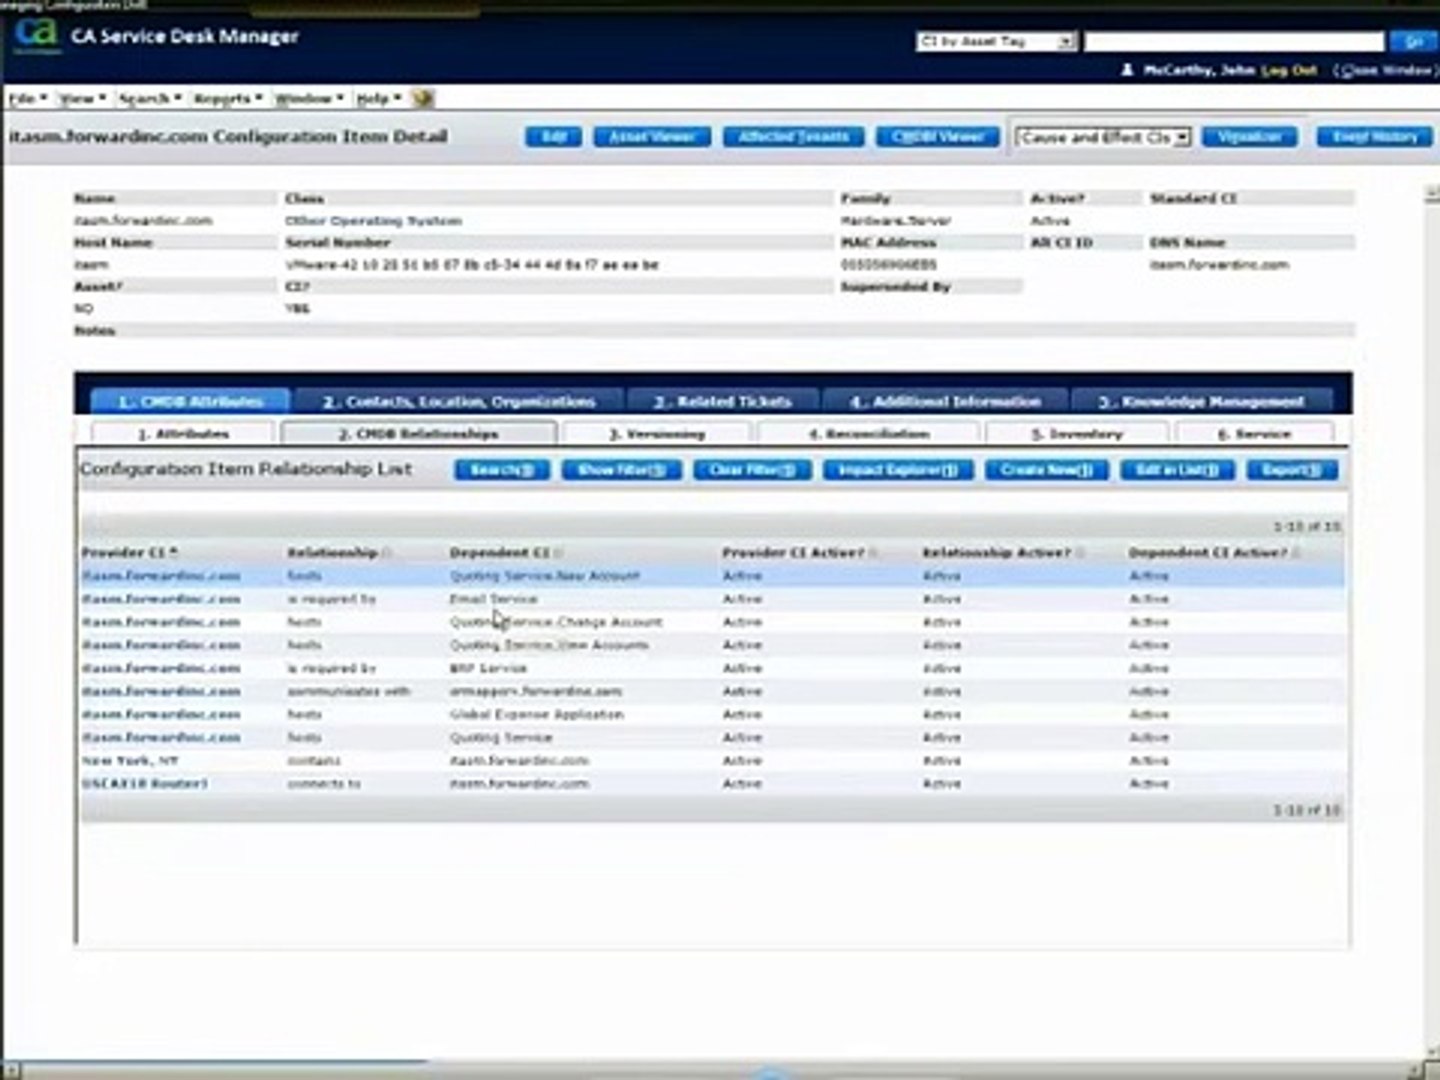The image size is (1440, 1080).
Task: Click BRF Service dependent CI
Action: 488,668
